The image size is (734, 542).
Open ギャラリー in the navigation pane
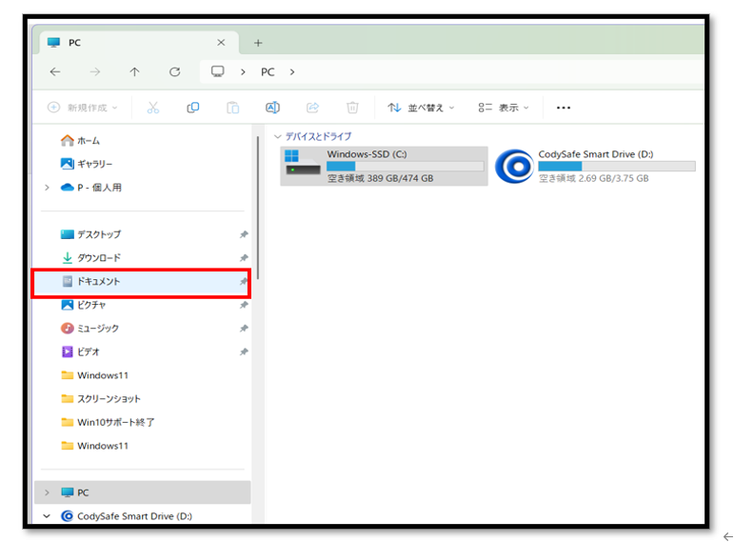click(x=87, y=164)
